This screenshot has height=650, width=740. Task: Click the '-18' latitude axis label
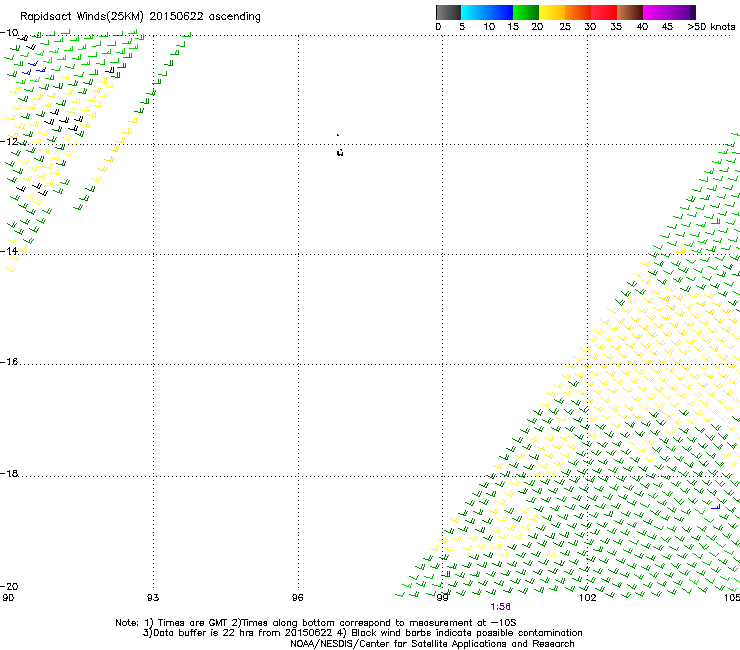pyautogui.click(x=9, y=473)
